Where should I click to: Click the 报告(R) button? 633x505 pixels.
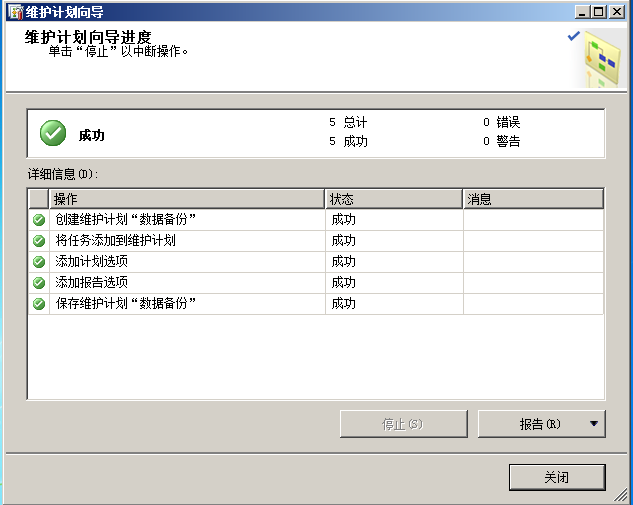point(534,424)
